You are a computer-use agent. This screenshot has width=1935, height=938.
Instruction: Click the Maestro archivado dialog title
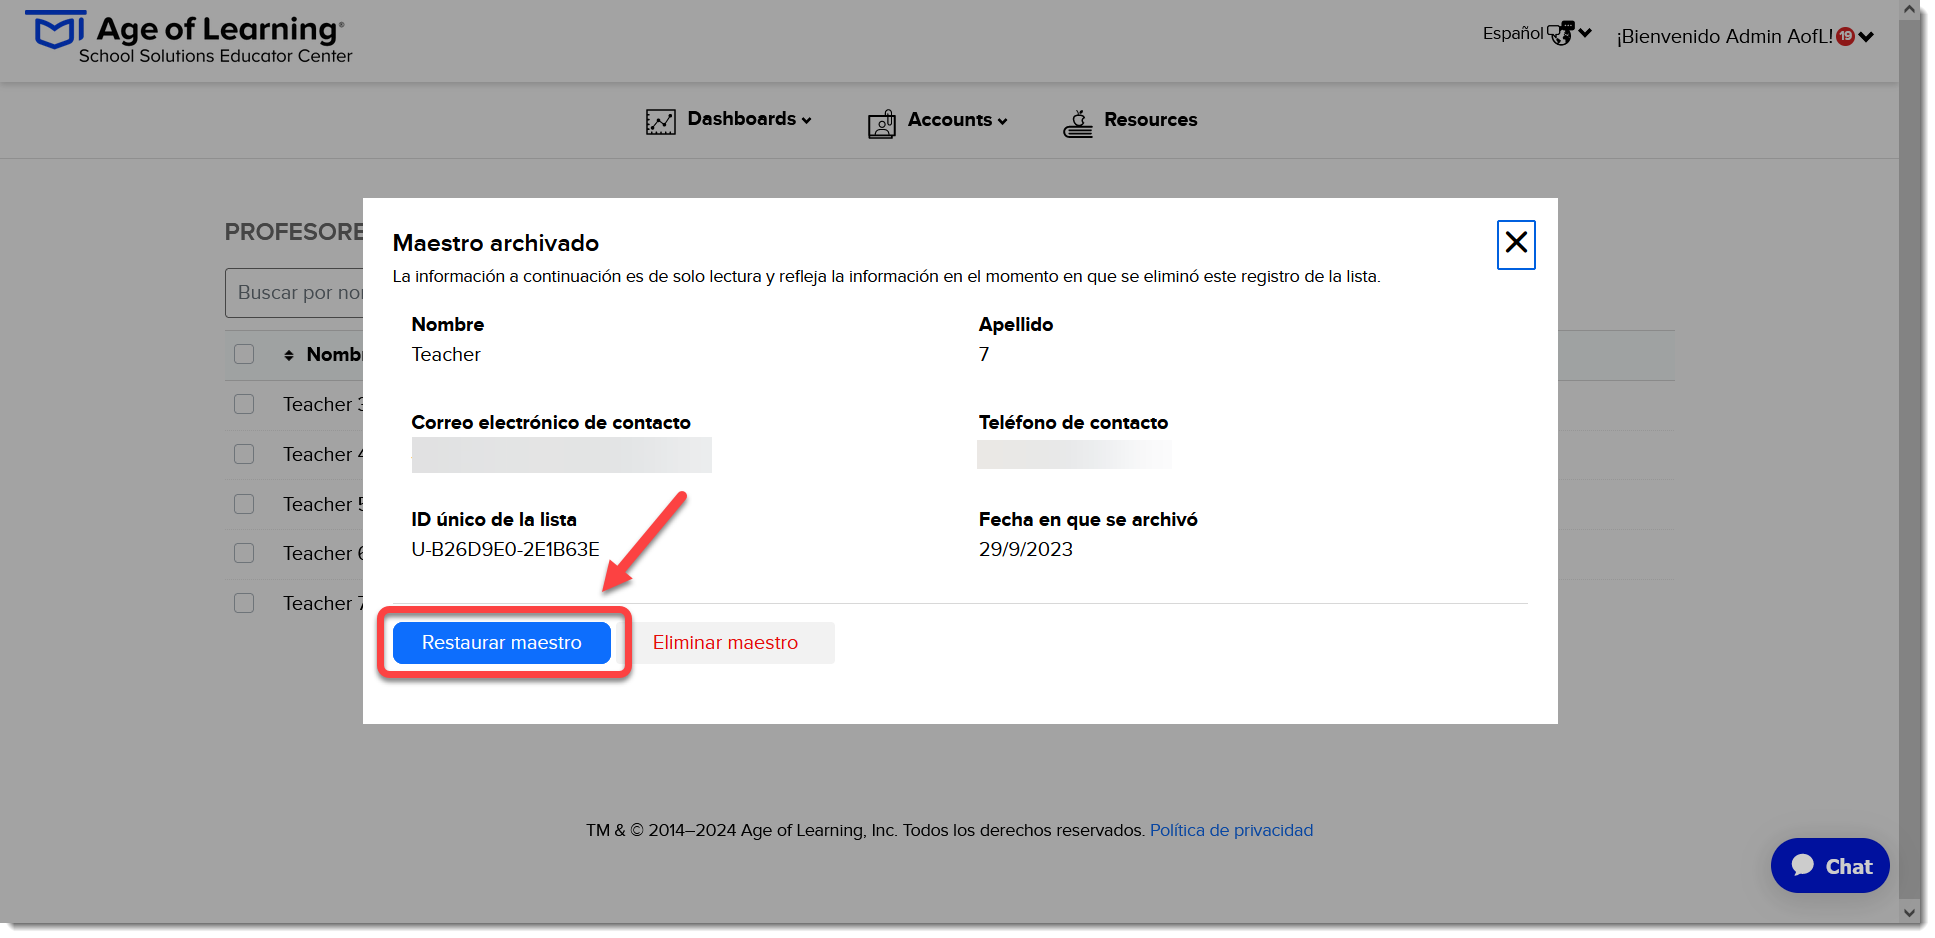point(496,243)
